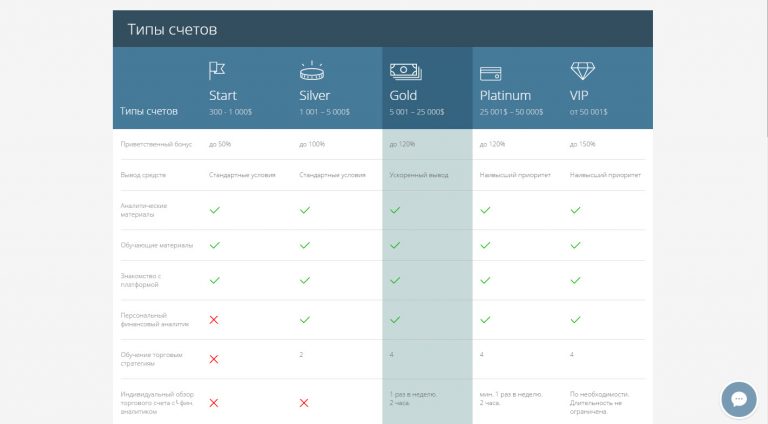Click the Start column heading
The image size is (768, 424).
click(223, 95)
